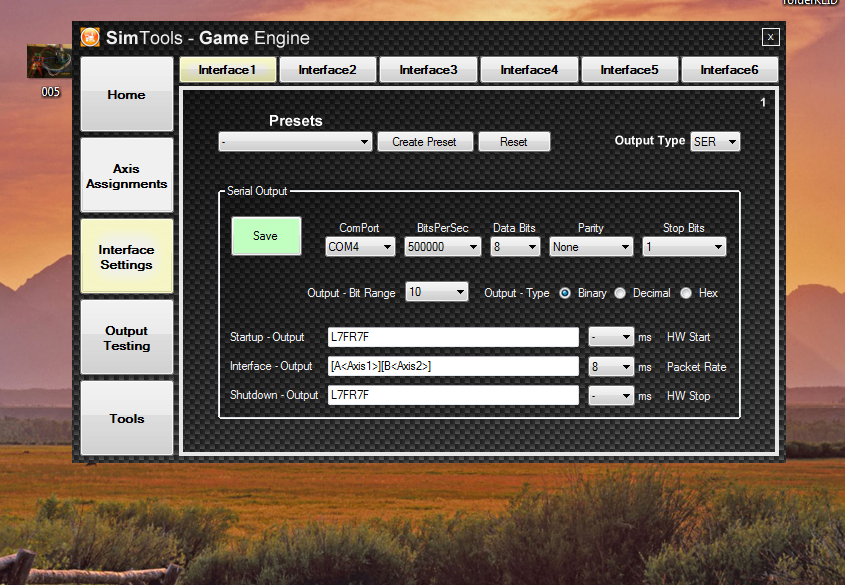Open the HW Stop ms dropdown
This screenshot has width=845, height=585.
[x=611, y=396]
